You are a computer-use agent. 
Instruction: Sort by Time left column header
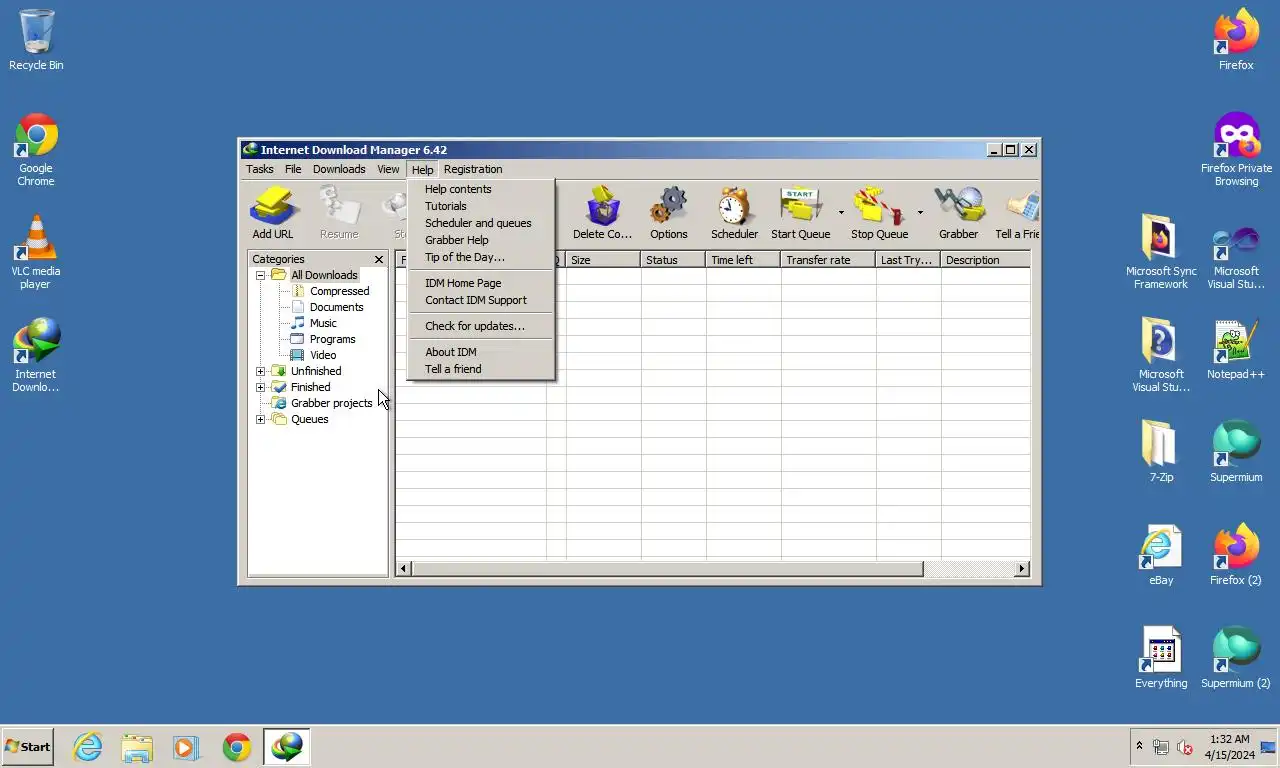743,260
